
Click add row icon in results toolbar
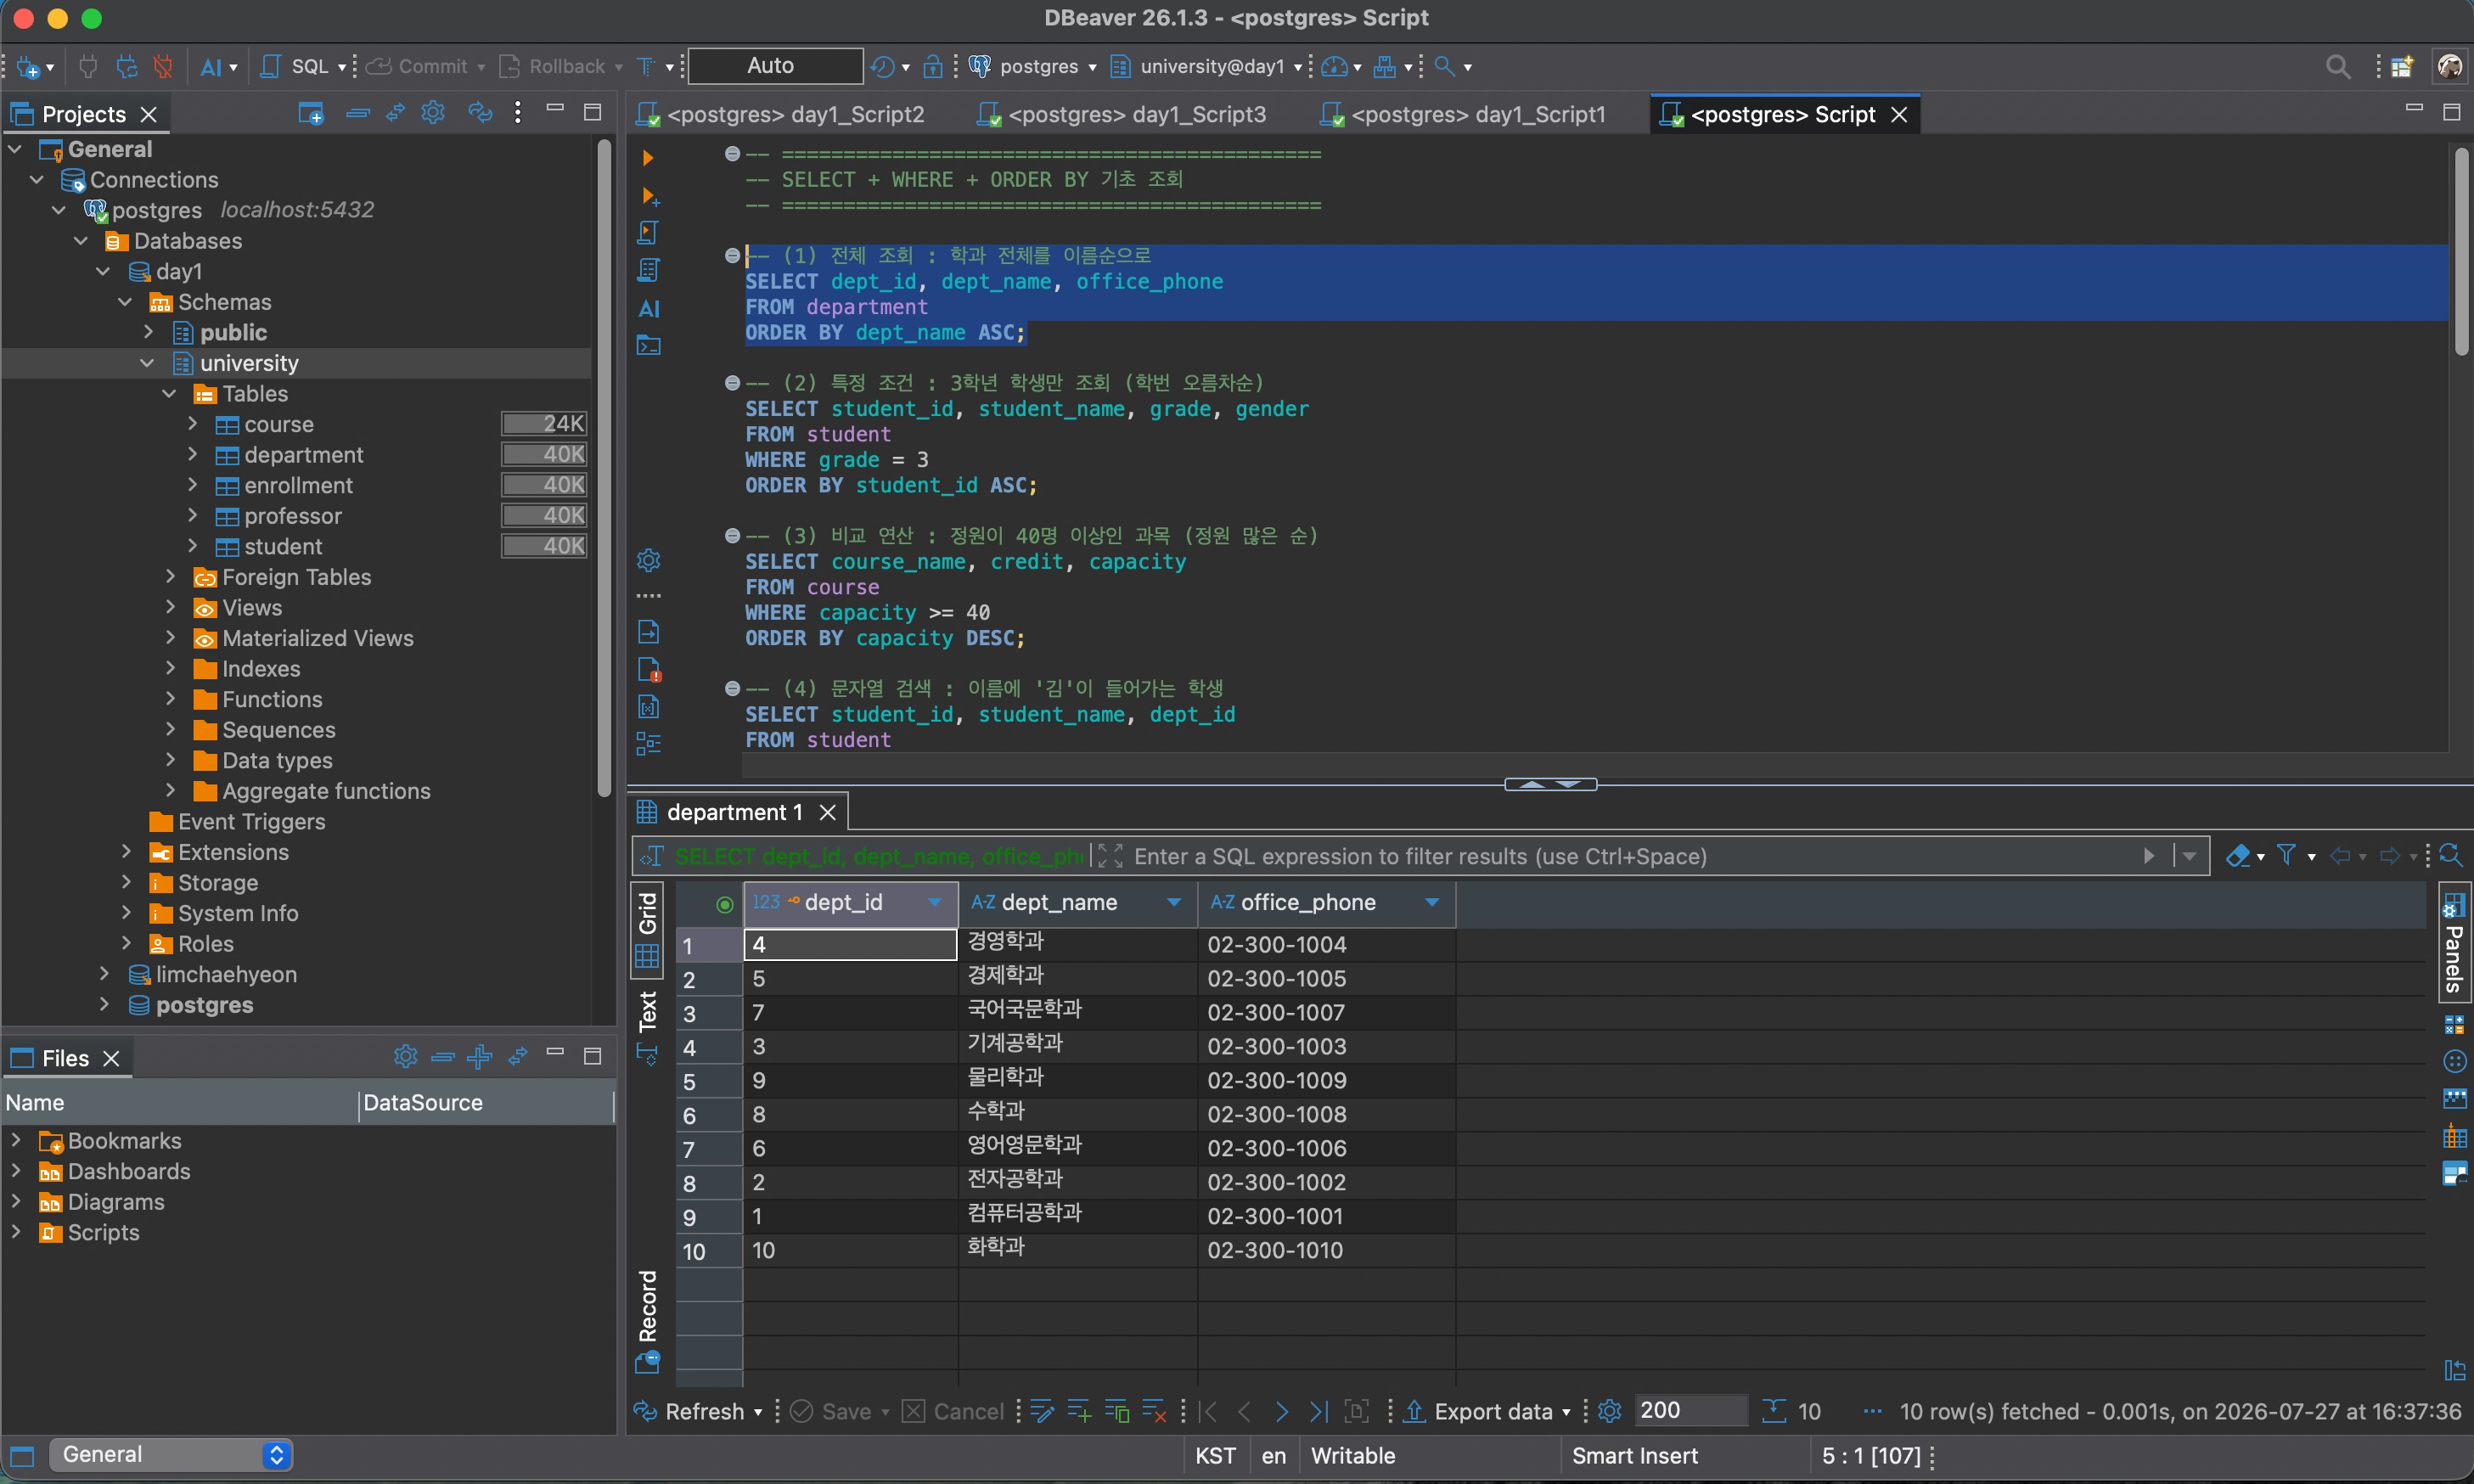pos(1079,1411)
